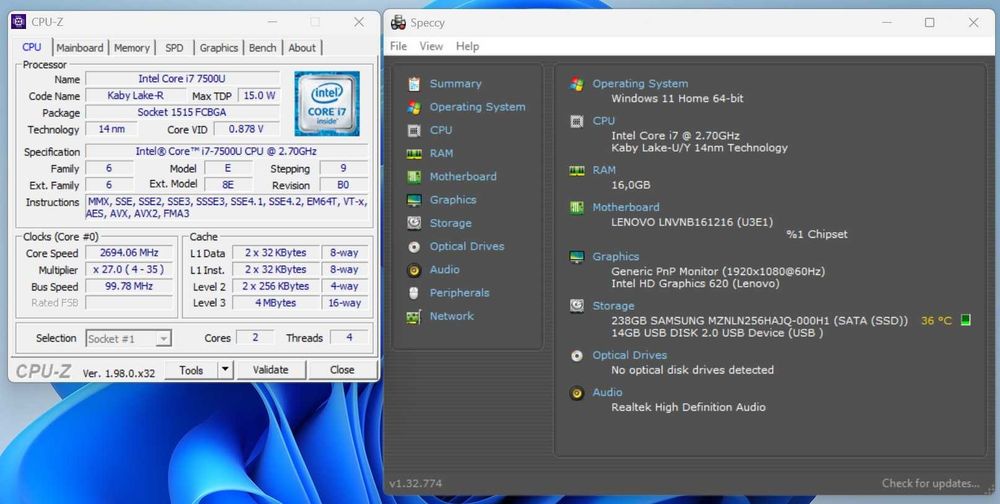Click the speaker icon beside Audio heading
Viewport: 1000px width, 504px height.
[x=577, y=393]
